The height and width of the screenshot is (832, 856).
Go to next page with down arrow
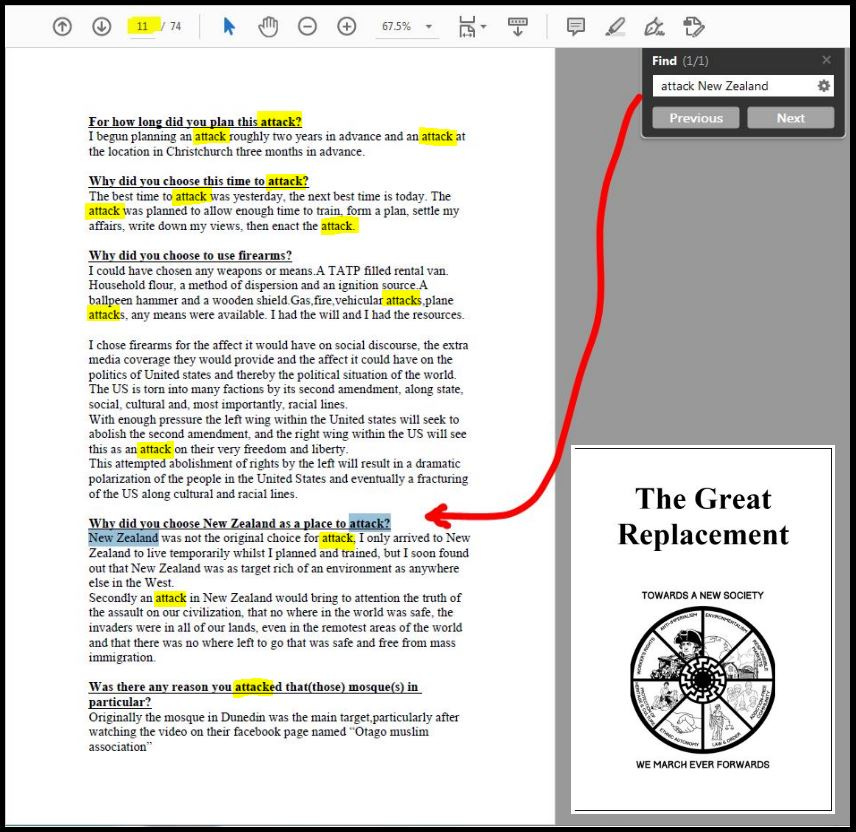(102, 26)
